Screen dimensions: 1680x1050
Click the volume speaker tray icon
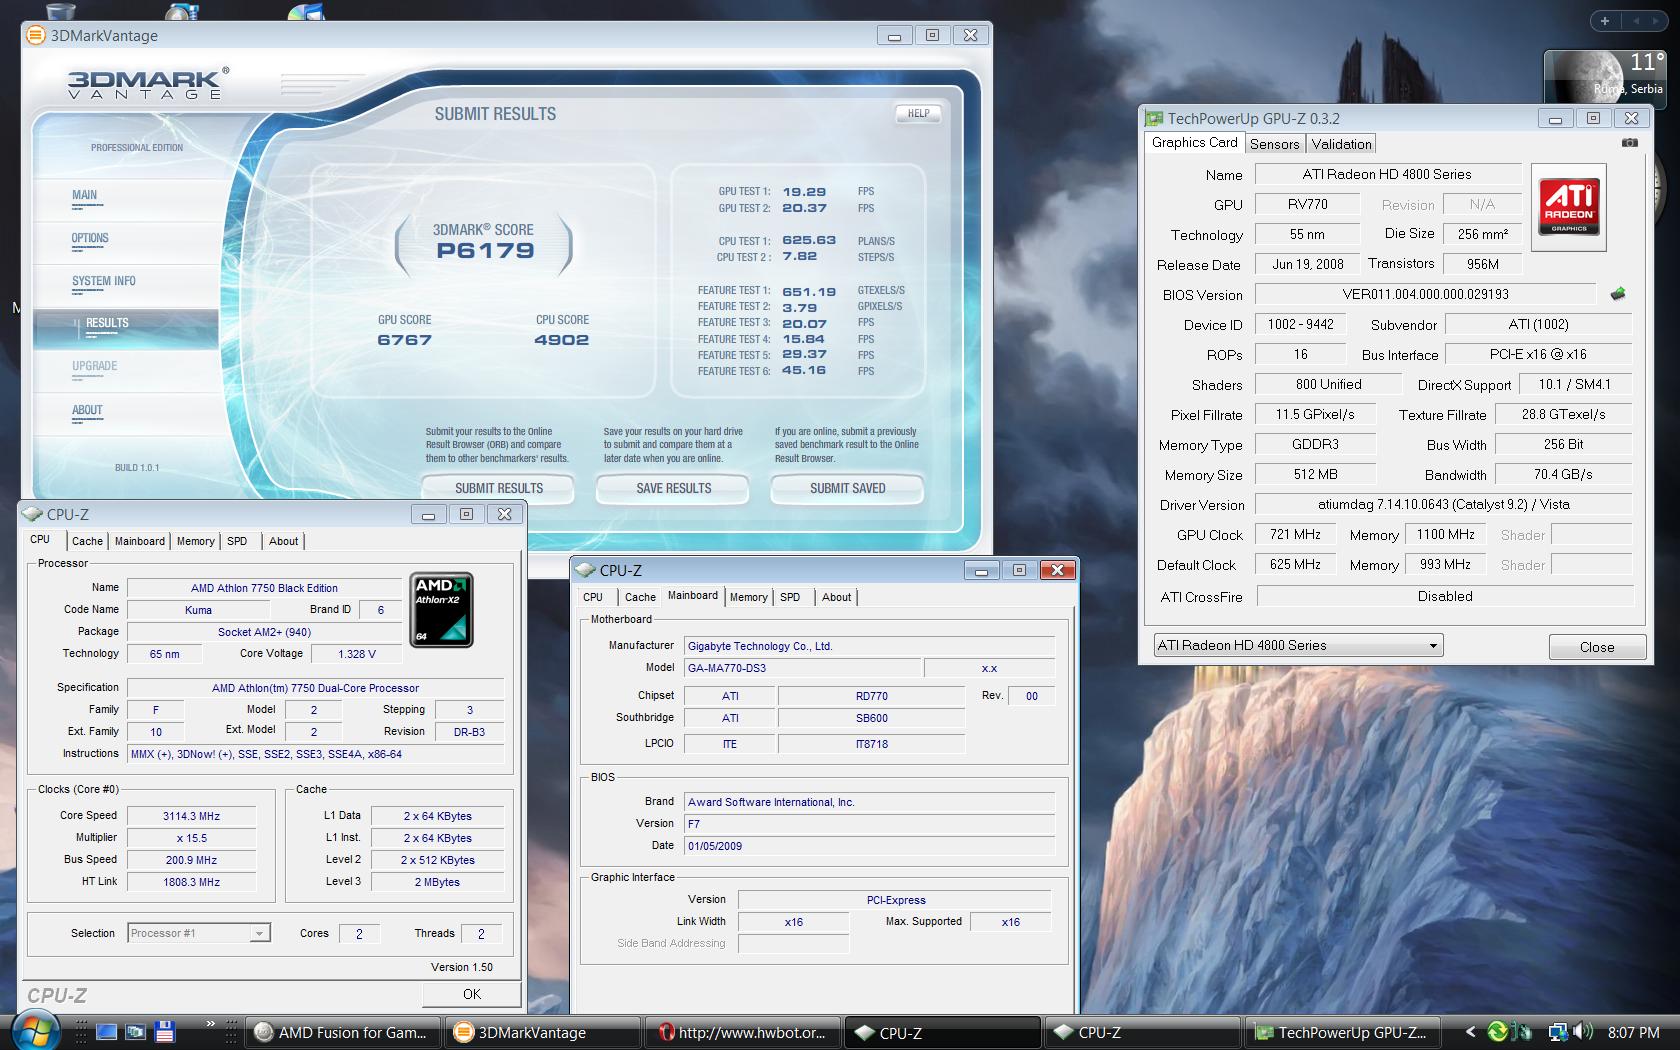pyautogui.click(x=1583, y=1032)
